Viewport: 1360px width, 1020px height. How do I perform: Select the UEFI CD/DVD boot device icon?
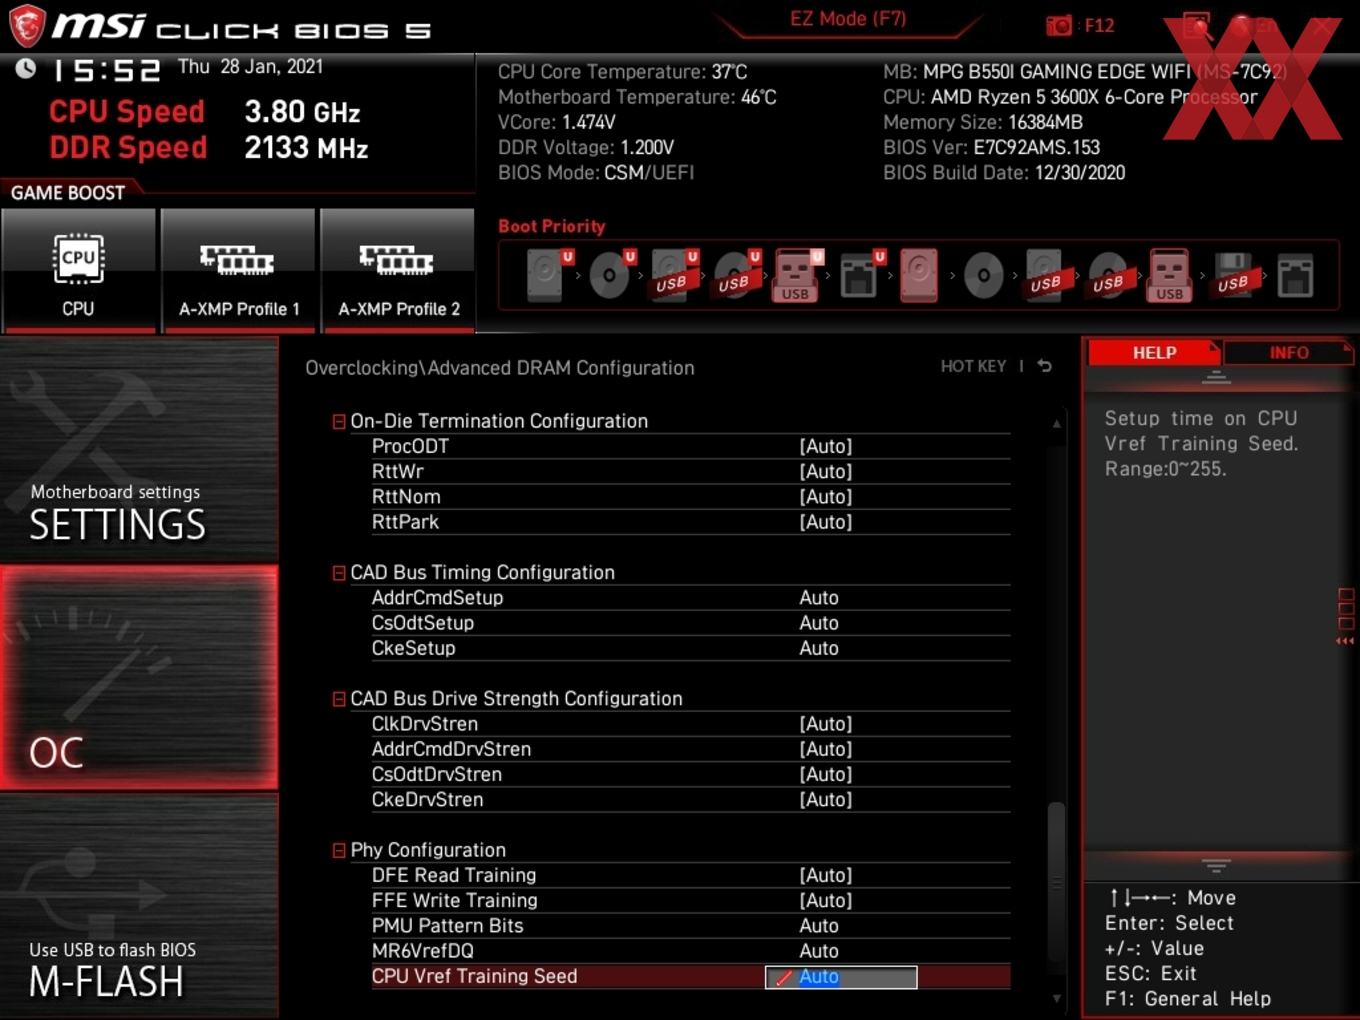pos(610,275)
